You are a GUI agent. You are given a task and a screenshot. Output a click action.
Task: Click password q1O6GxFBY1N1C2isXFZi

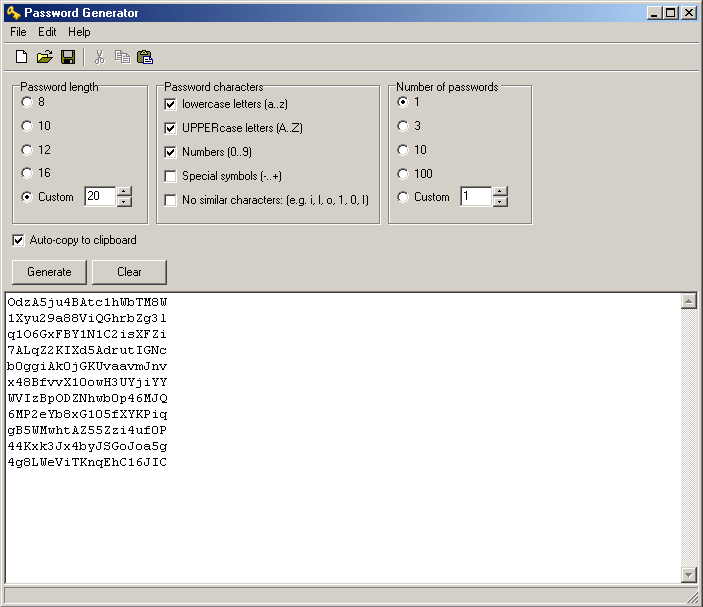click(x=87, y=334)
